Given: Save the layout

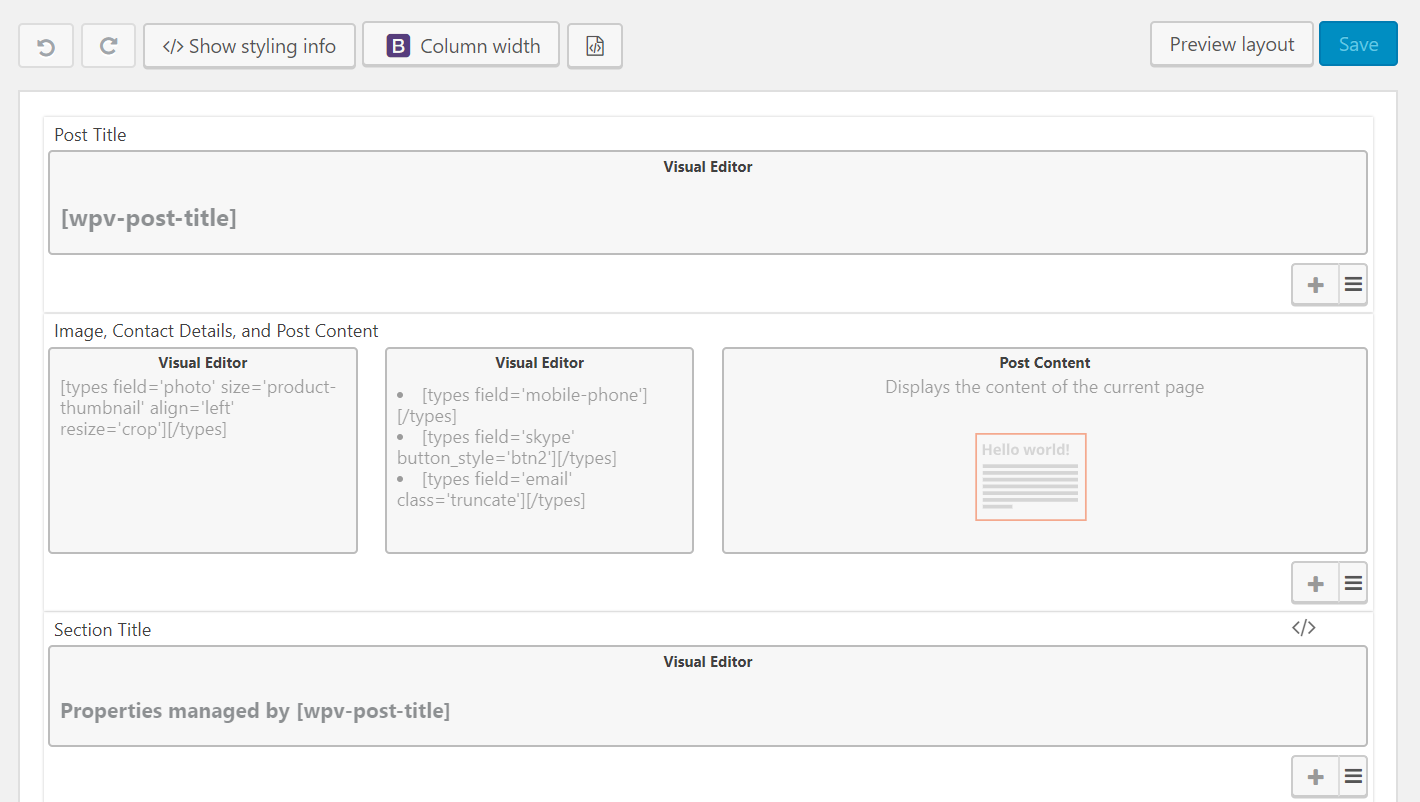Looking at the screenshot, I should coord(1358,44).
